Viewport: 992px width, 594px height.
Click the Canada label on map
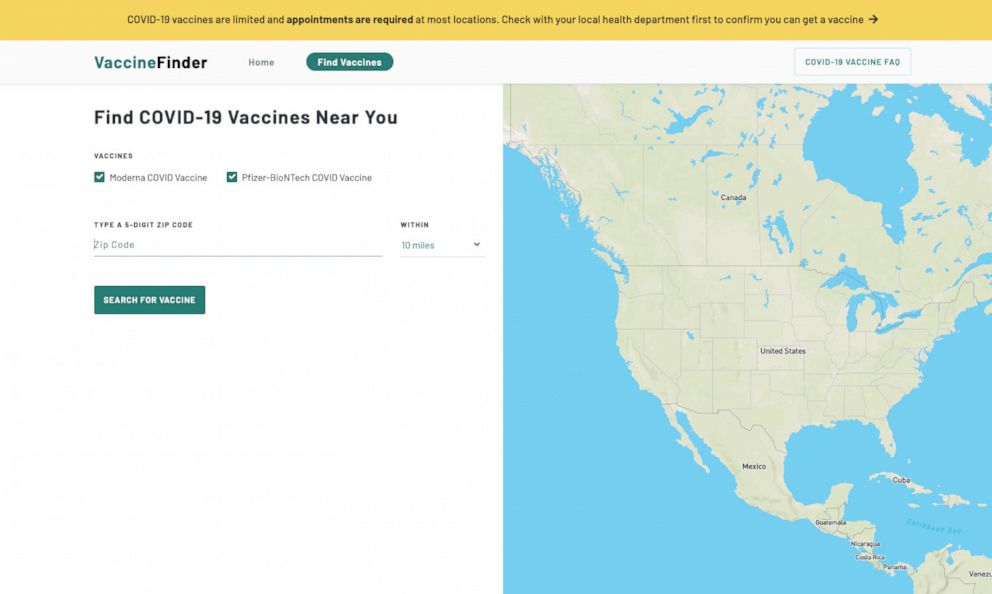(733, 197)
